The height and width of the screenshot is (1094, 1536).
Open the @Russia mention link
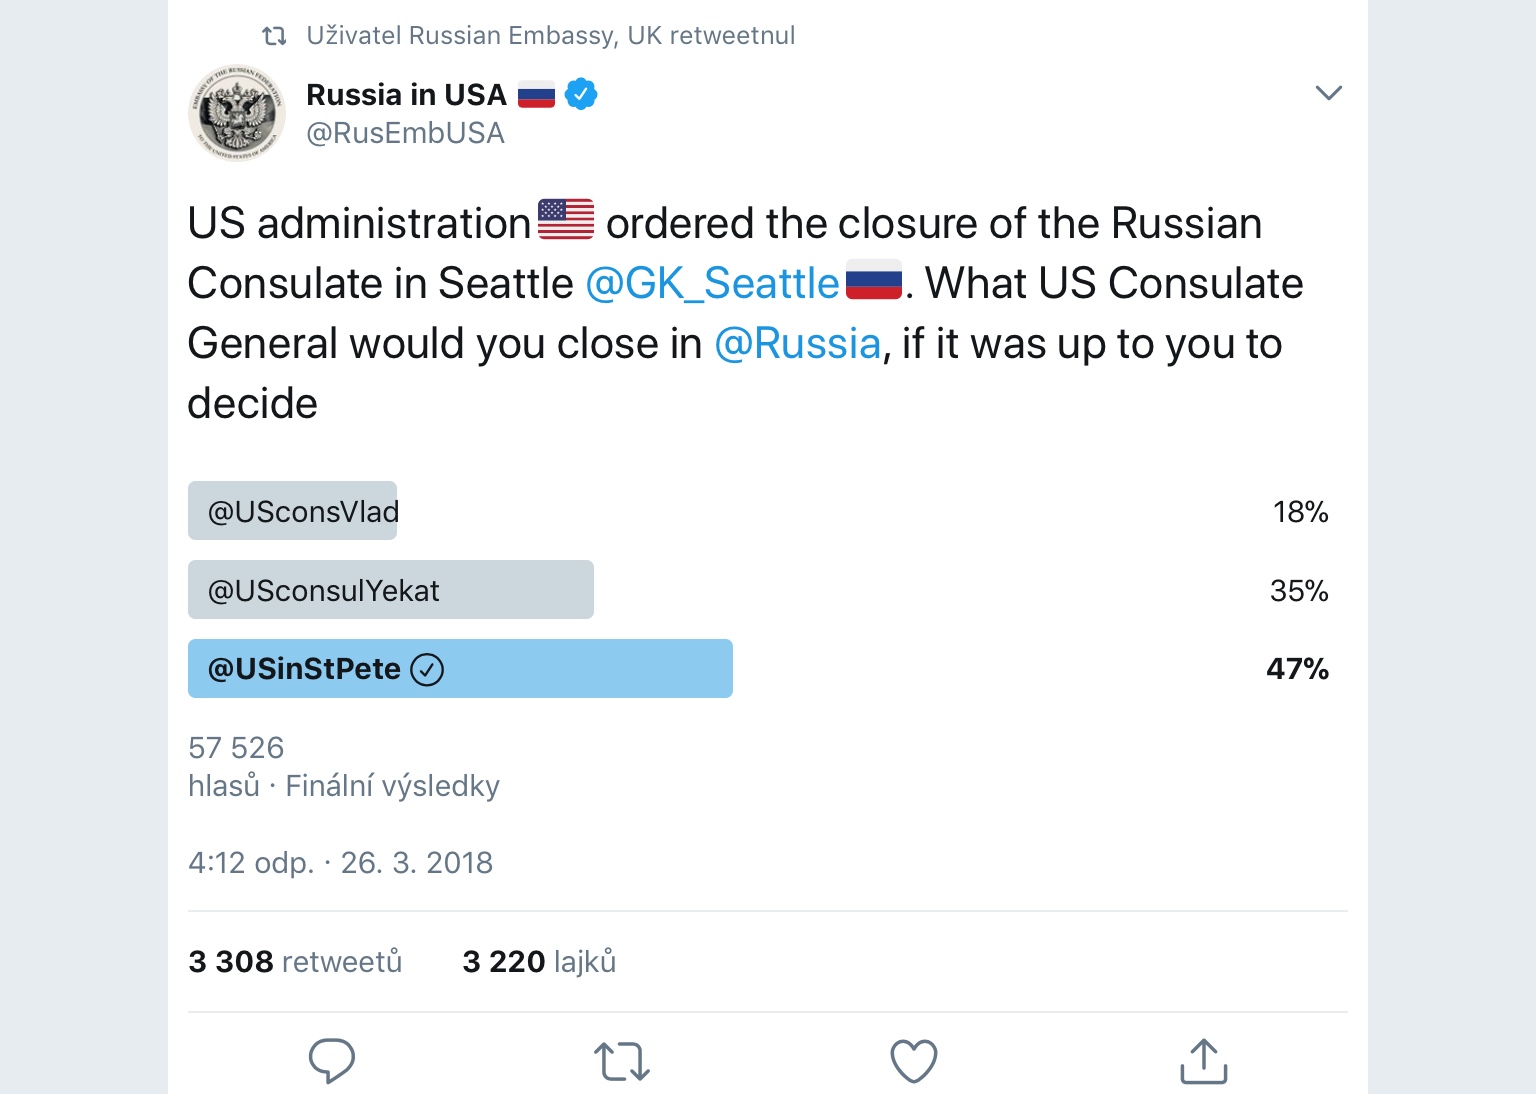(797, 344)
